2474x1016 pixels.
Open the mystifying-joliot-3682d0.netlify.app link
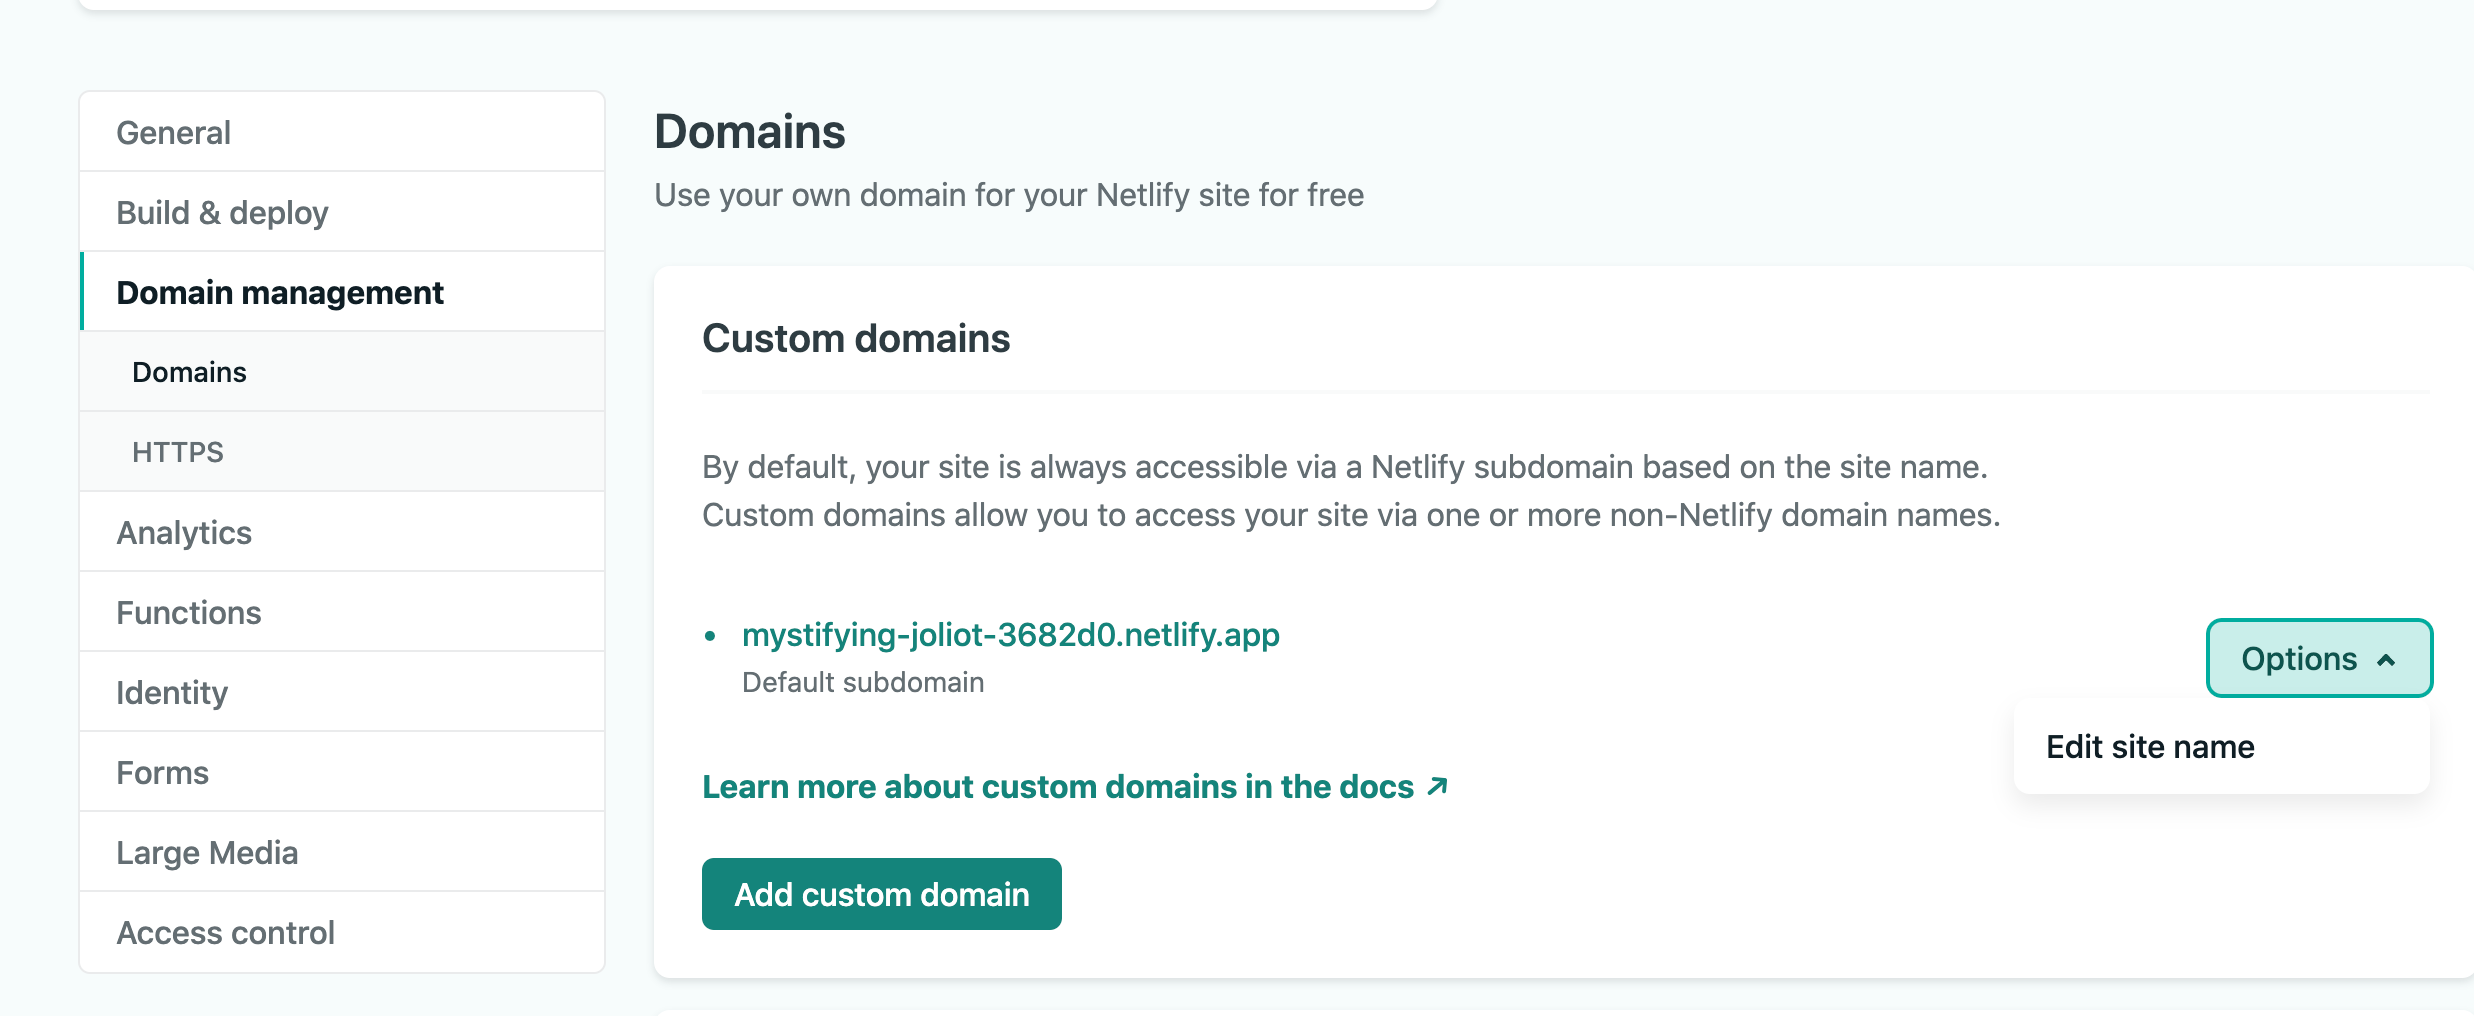(1010, 635)
